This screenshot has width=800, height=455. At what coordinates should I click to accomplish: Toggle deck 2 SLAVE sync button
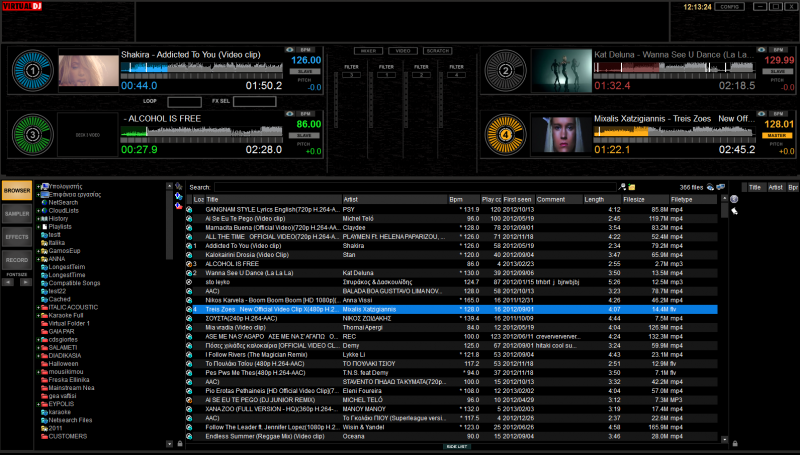click(778, 71)
